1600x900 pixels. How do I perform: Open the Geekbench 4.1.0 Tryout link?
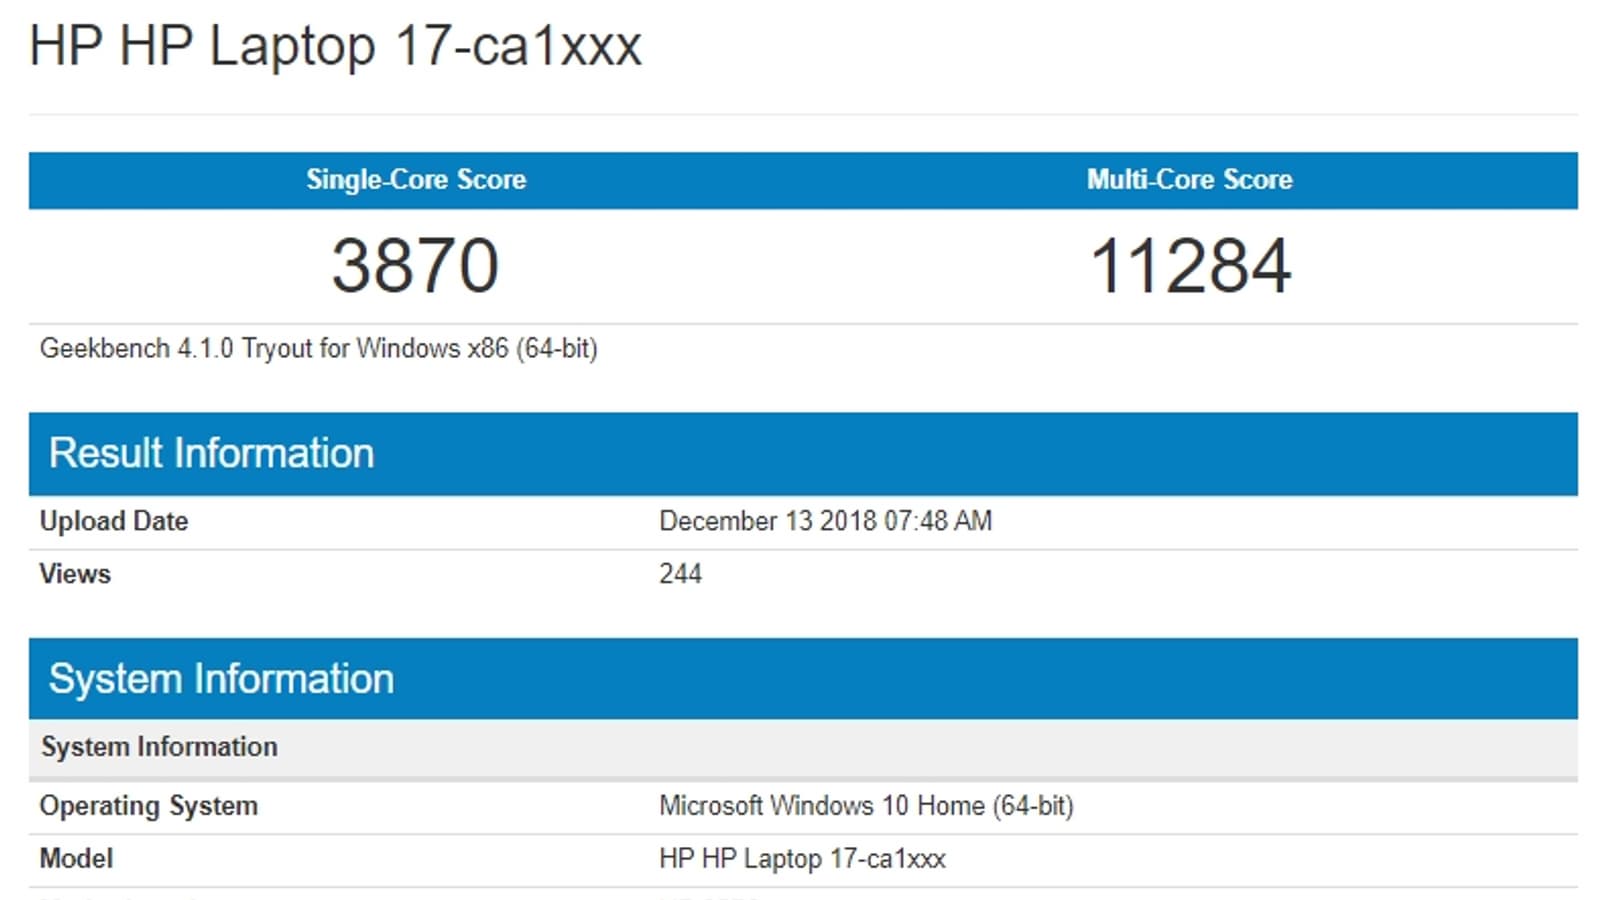point(320,349)
